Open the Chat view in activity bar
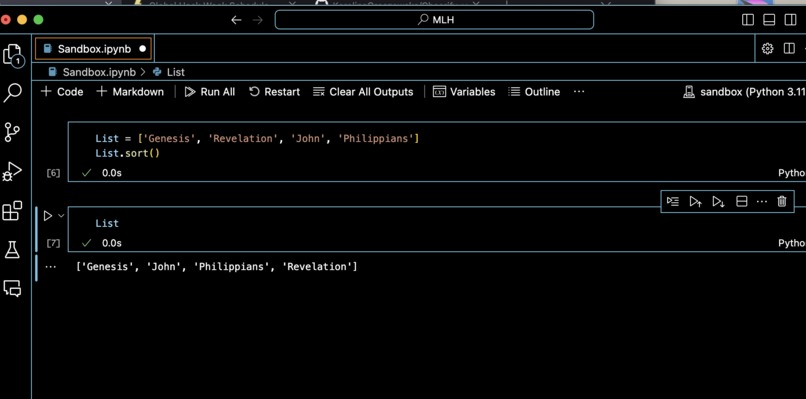The height and width of the screenshot is (399, 806). click(12, 288)
